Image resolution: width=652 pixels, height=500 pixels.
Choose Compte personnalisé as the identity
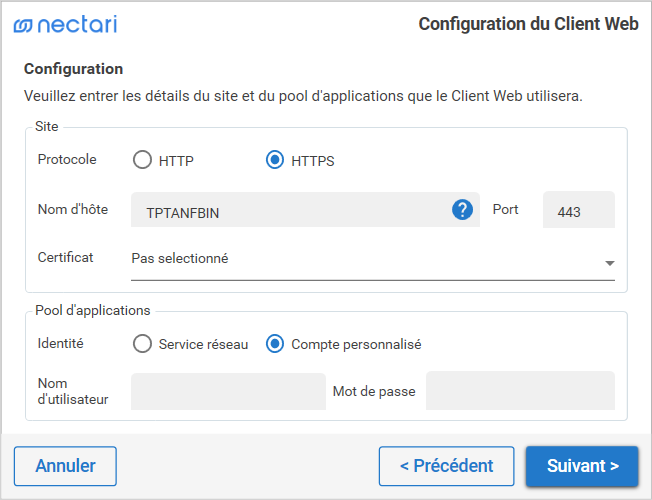(x=275, y=344)
